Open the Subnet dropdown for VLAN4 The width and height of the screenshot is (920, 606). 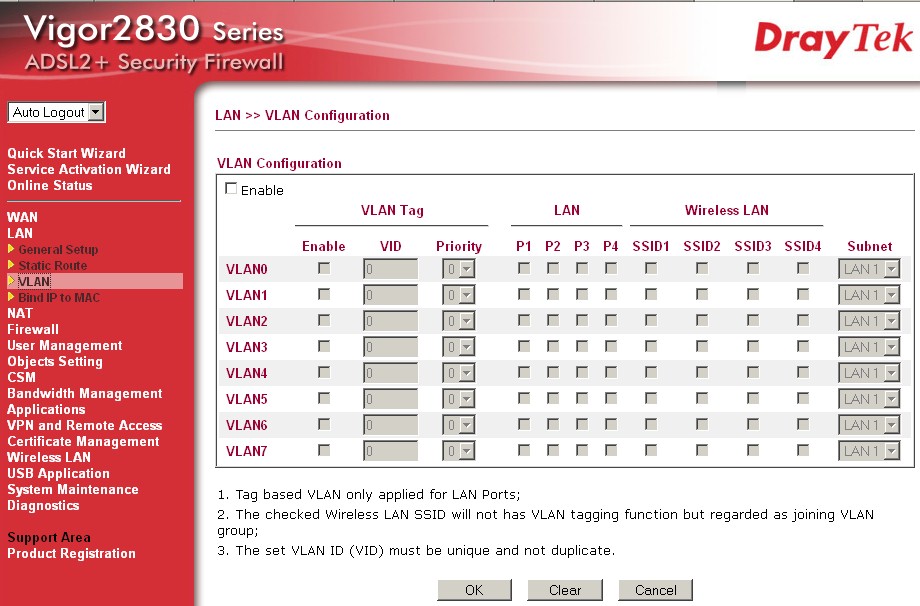coord(869,373)
